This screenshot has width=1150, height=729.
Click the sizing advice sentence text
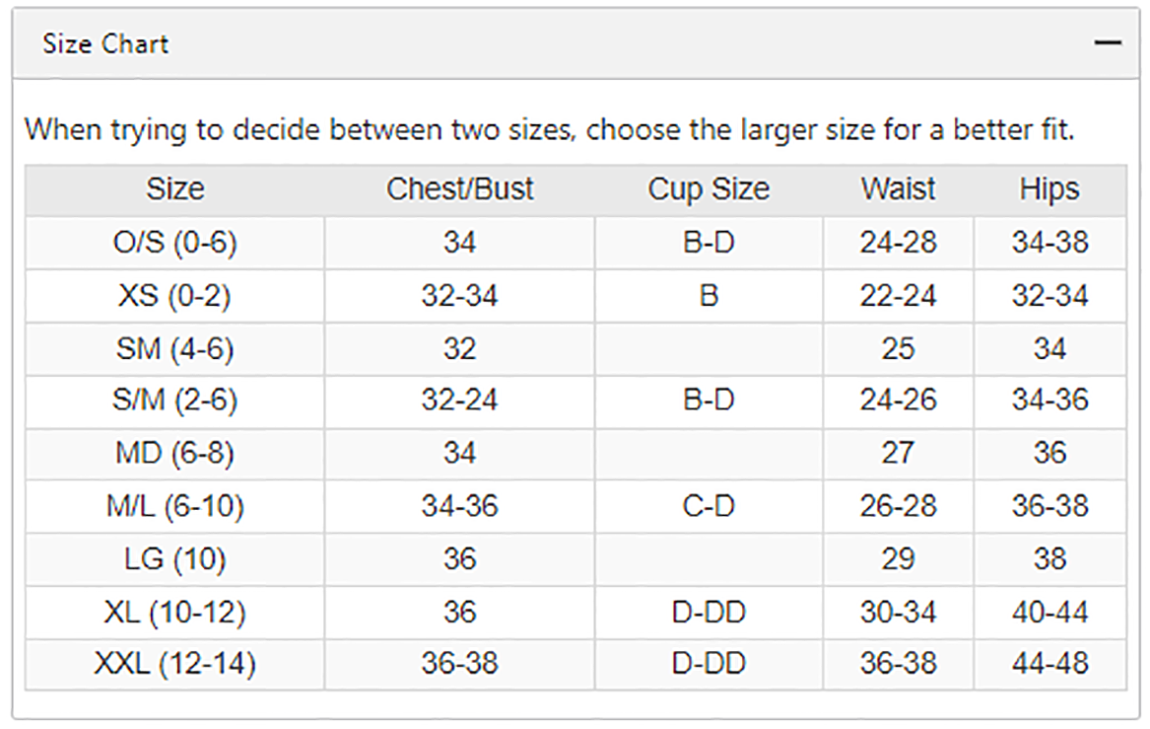point(549,130)
